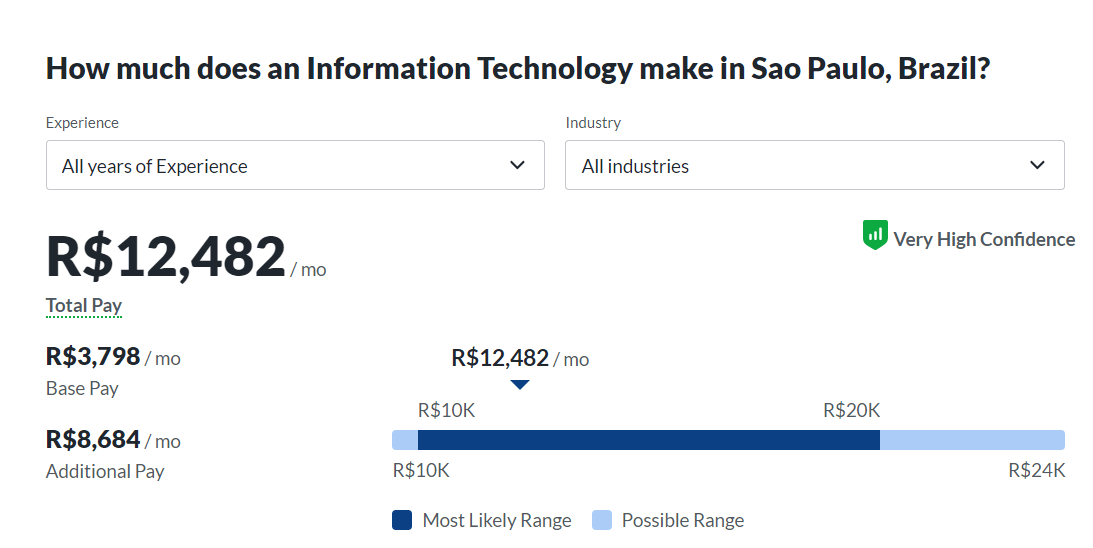This screenshot has width=1093, height=548.
Task: Click the green Very High Confidence shield icon
Action: click(x=875, y=236)
